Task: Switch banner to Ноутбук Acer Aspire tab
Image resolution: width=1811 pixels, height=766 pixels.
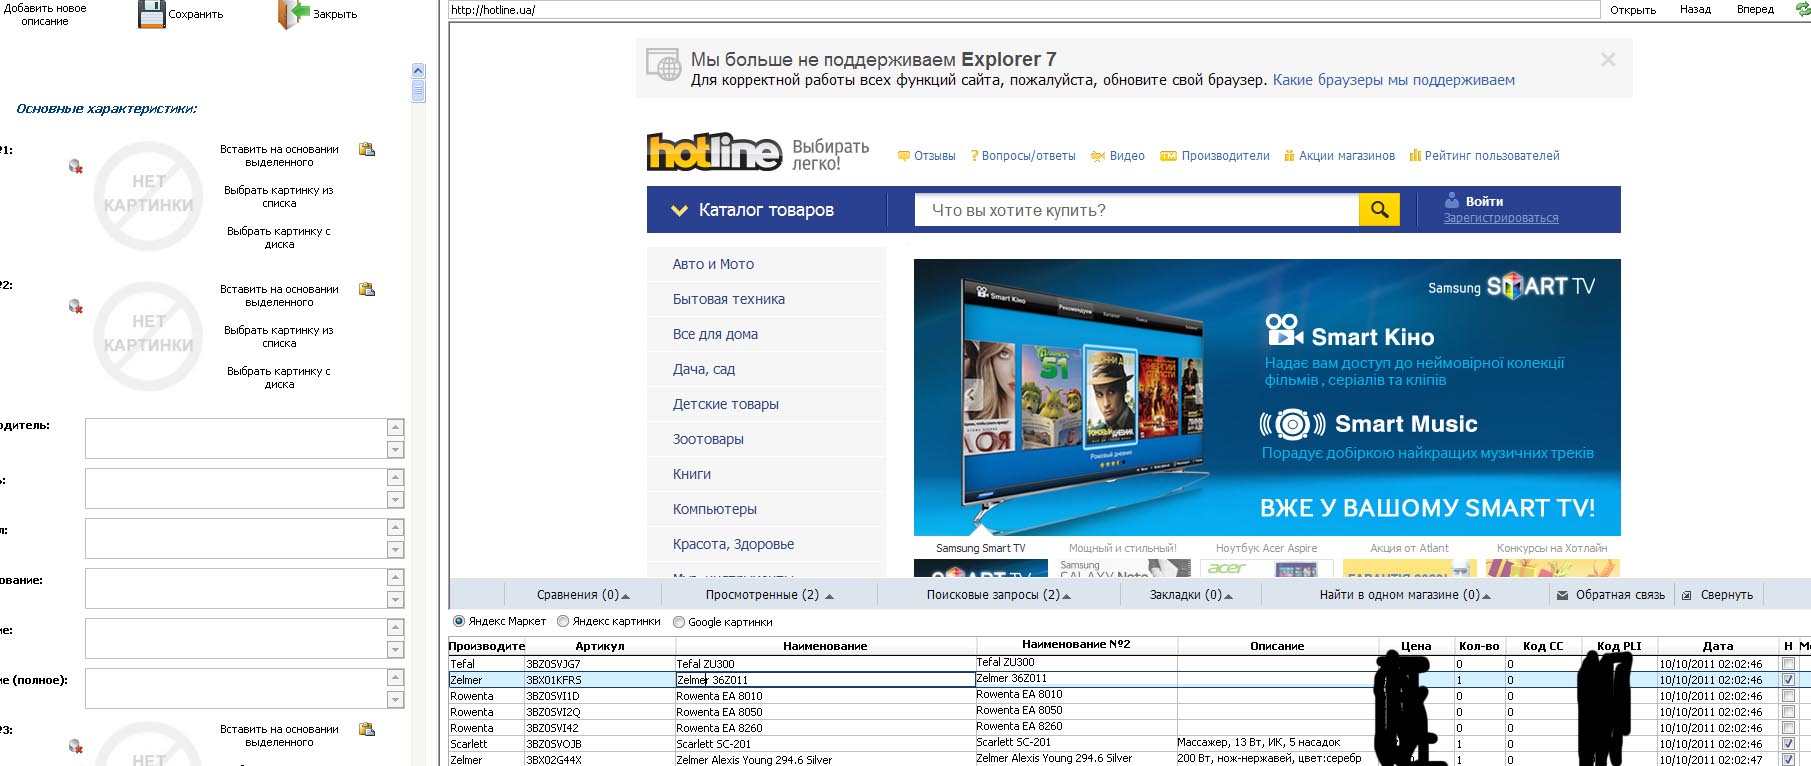Action: [x=1266, y=548]
